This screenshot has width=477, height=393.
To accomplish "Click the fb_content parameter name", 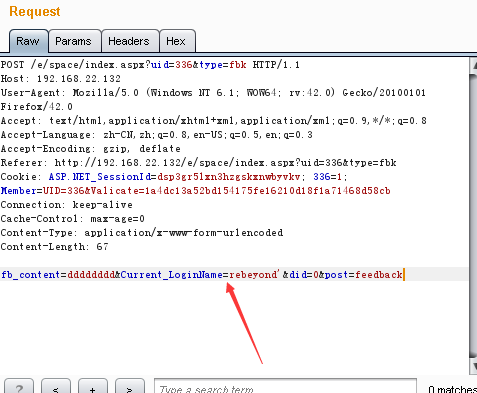I will click(31, 275).
